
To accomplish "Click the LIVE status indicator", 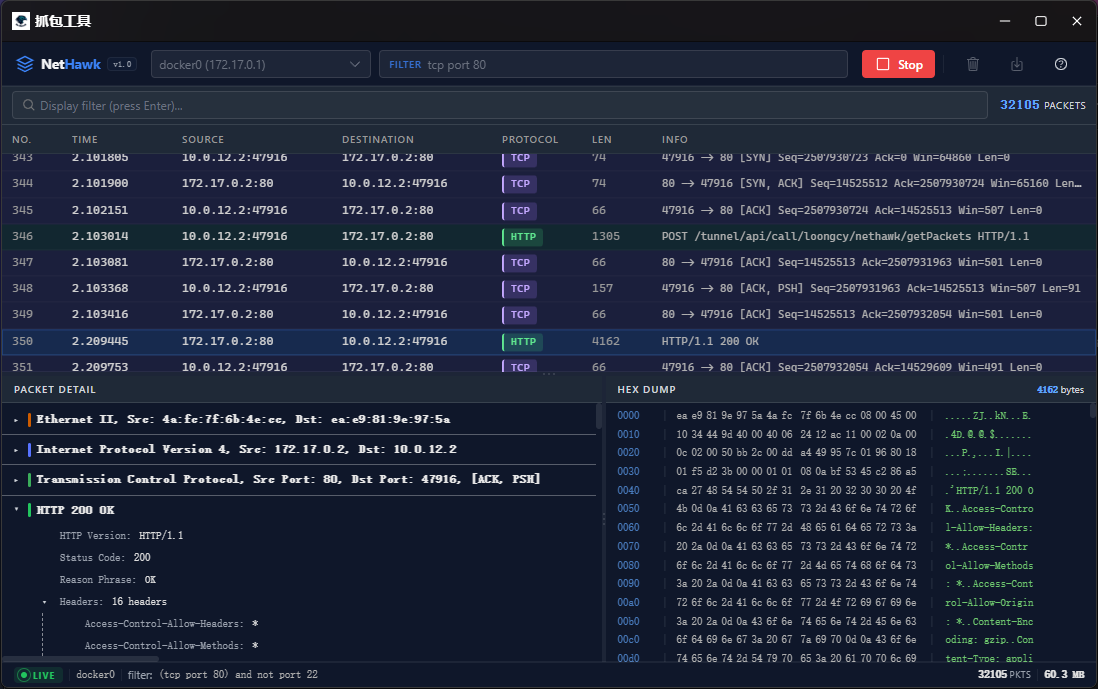I will (40, 675).
